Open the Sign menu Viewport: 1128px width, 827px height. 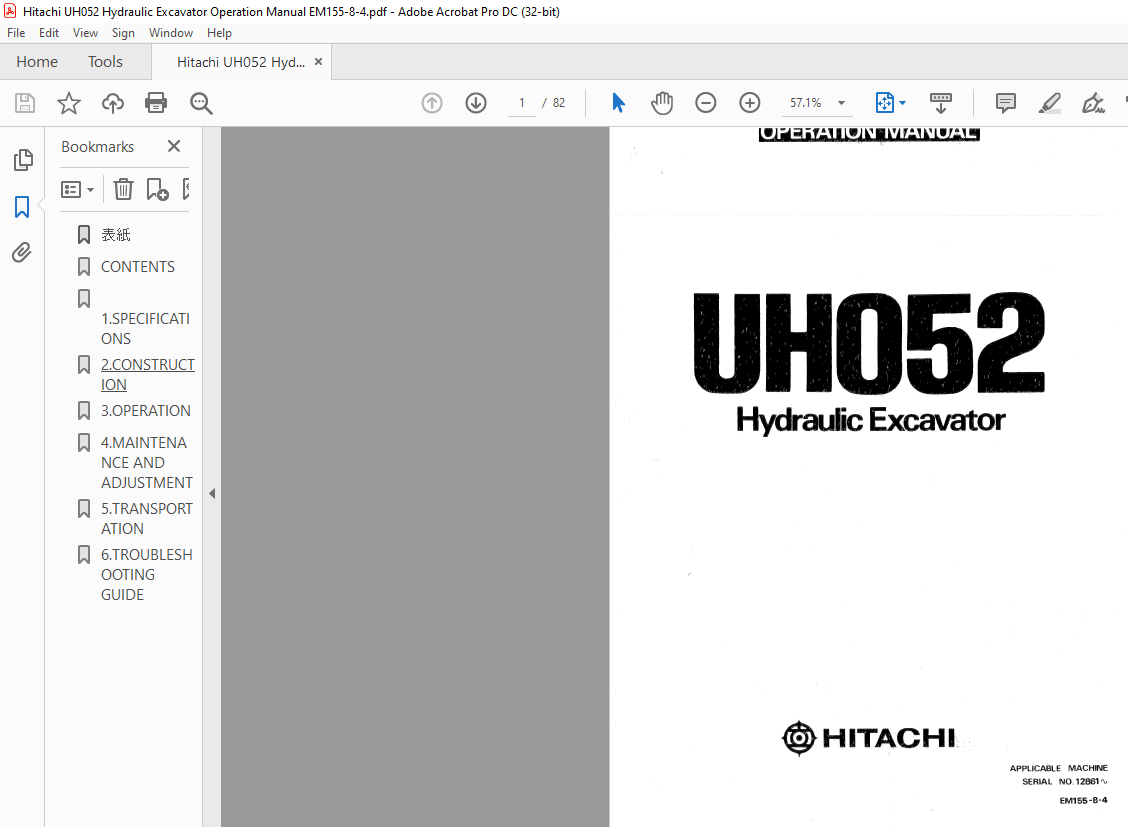(x=123, y=33)
